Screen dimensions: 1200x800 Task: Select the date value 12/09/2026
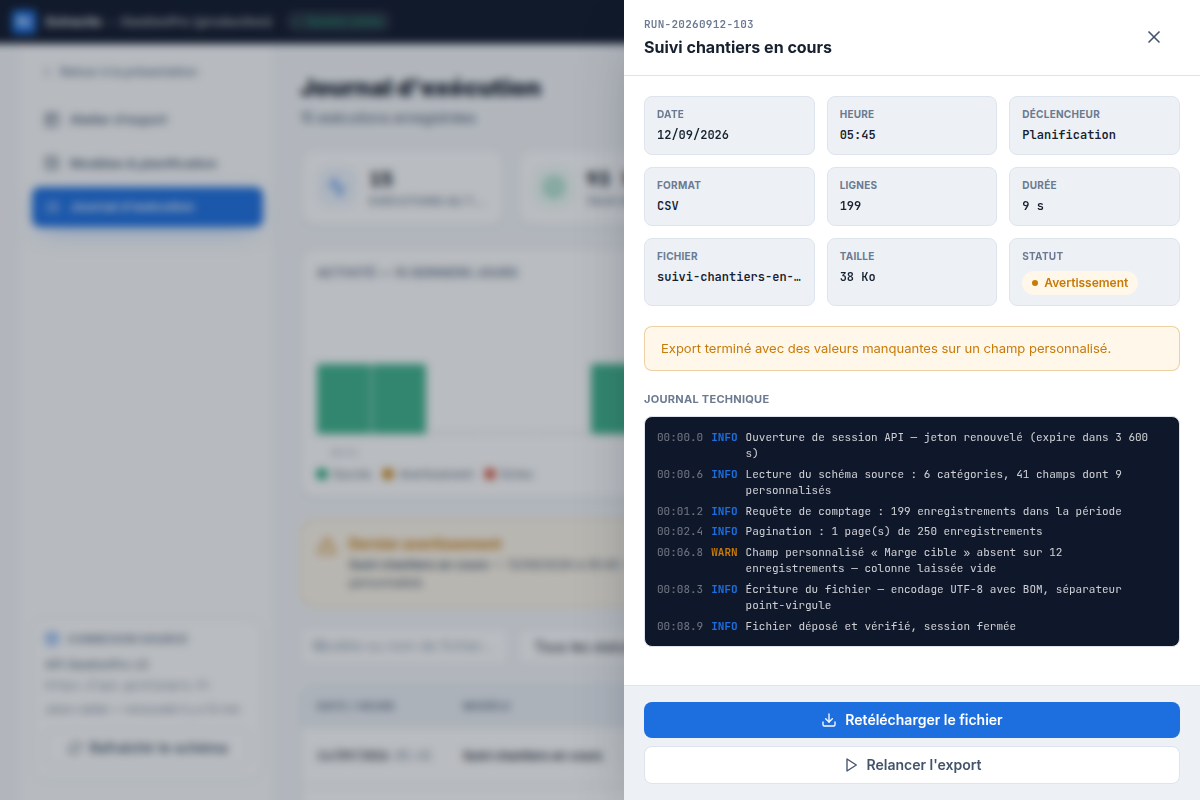(693, 135)
